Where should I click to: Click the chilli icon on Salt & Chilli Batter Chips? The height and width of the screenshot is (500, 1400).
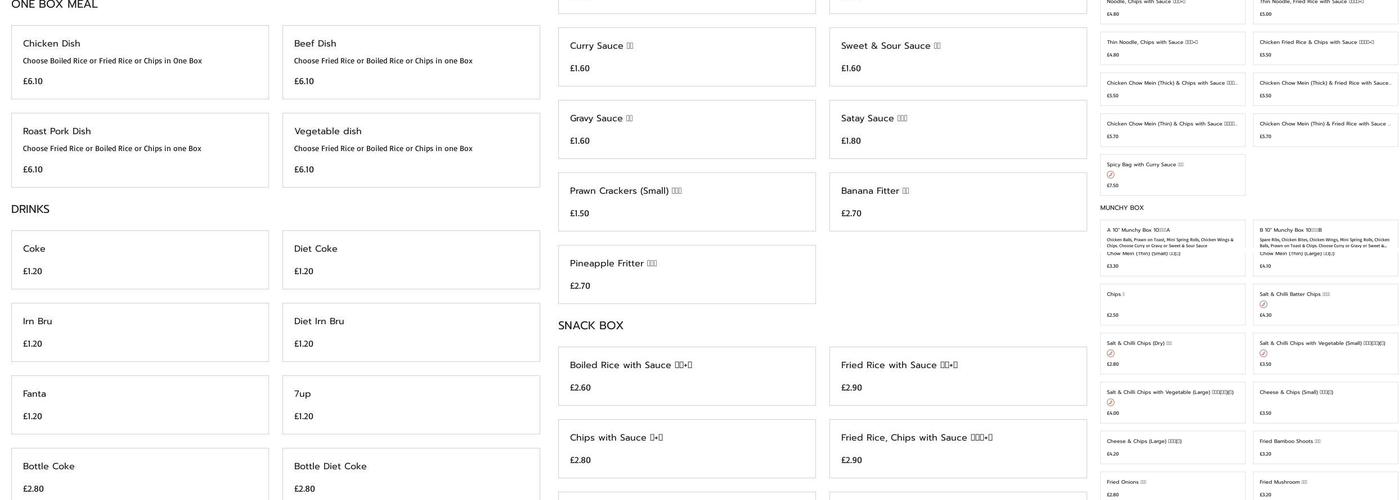point(1263,305)
